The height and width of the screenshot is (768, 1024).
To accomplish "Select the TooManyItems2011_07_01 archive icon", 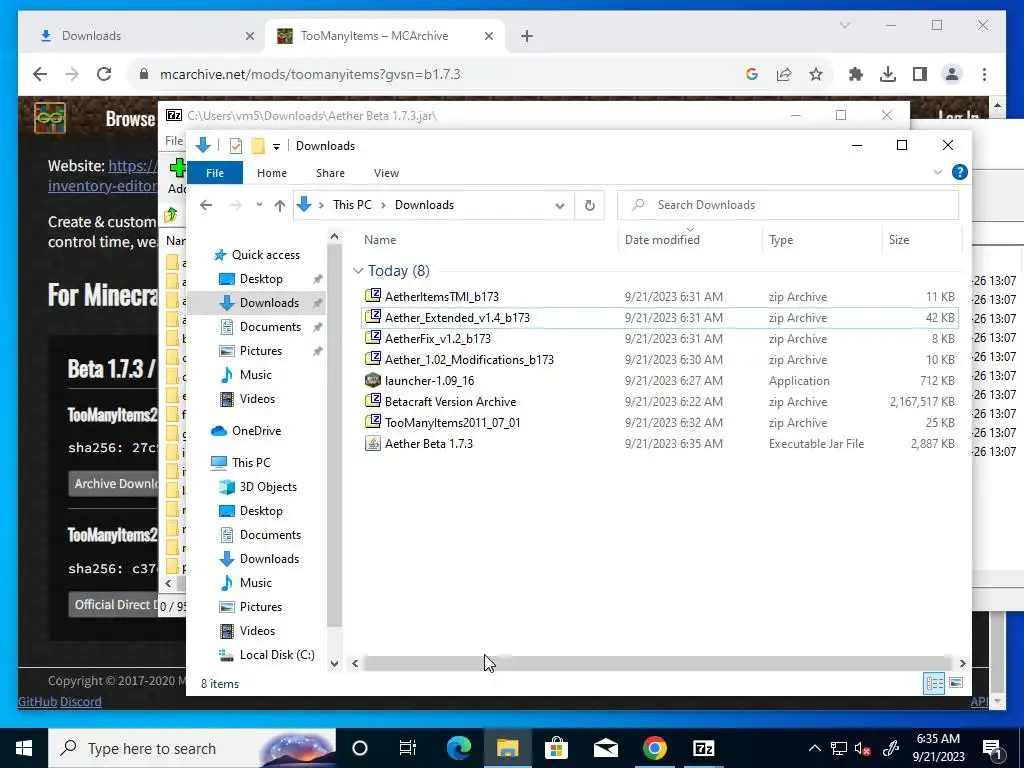I will [x=373, y=422].
